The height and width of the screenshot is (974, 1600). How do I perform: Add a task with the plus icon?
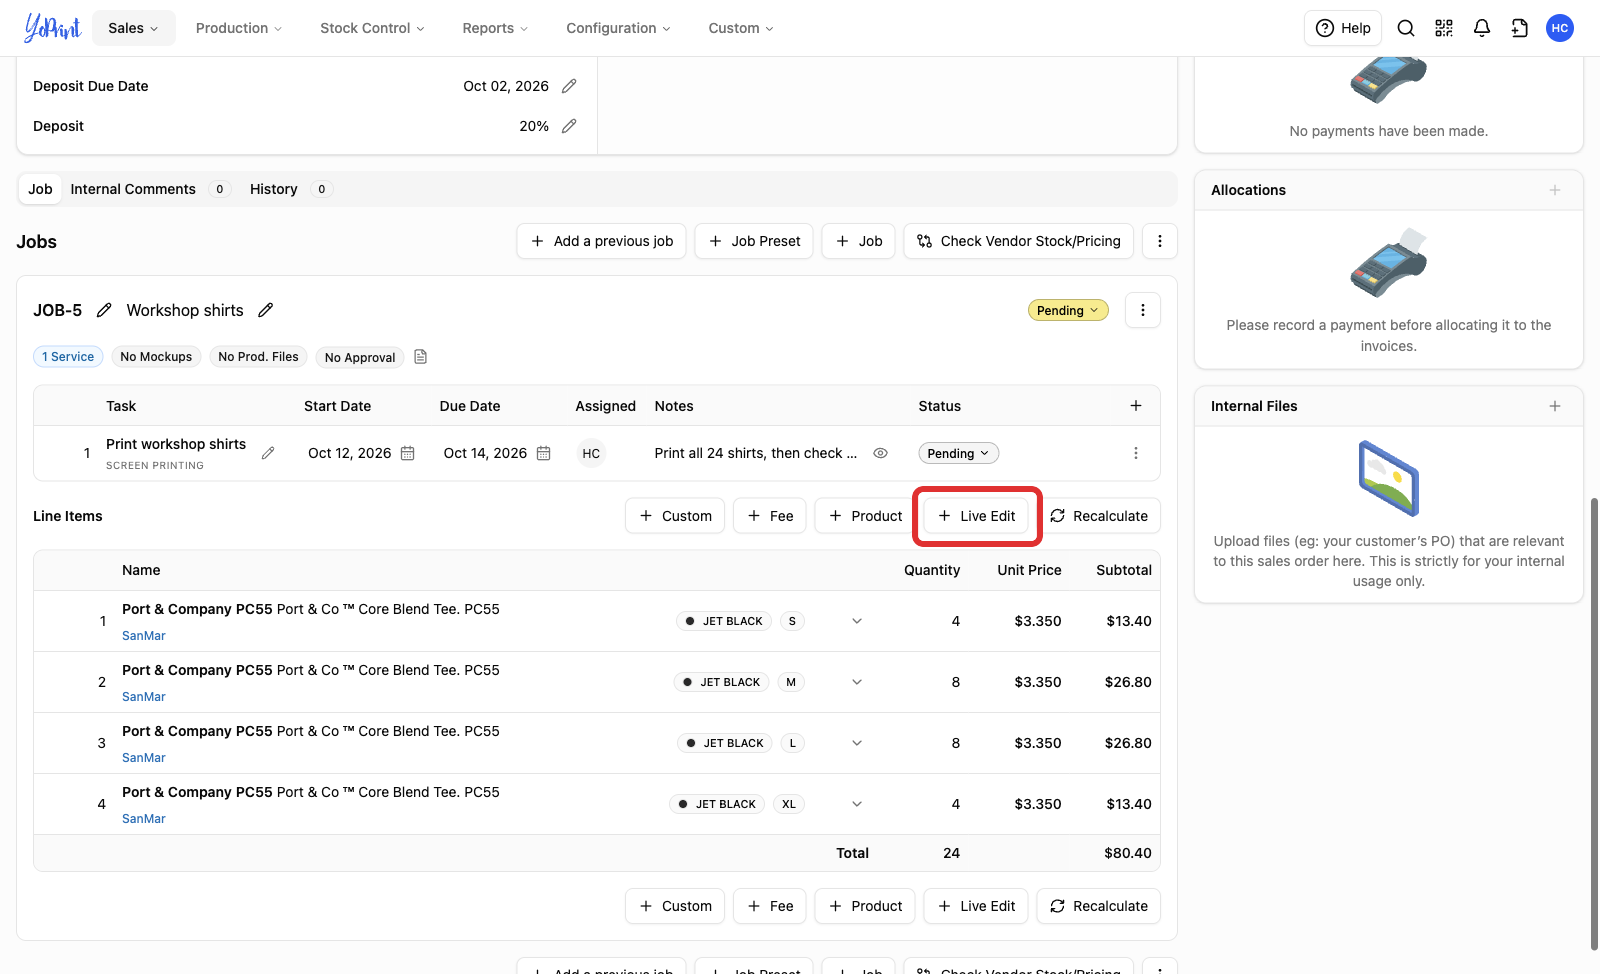click(x=1136, y=406)
